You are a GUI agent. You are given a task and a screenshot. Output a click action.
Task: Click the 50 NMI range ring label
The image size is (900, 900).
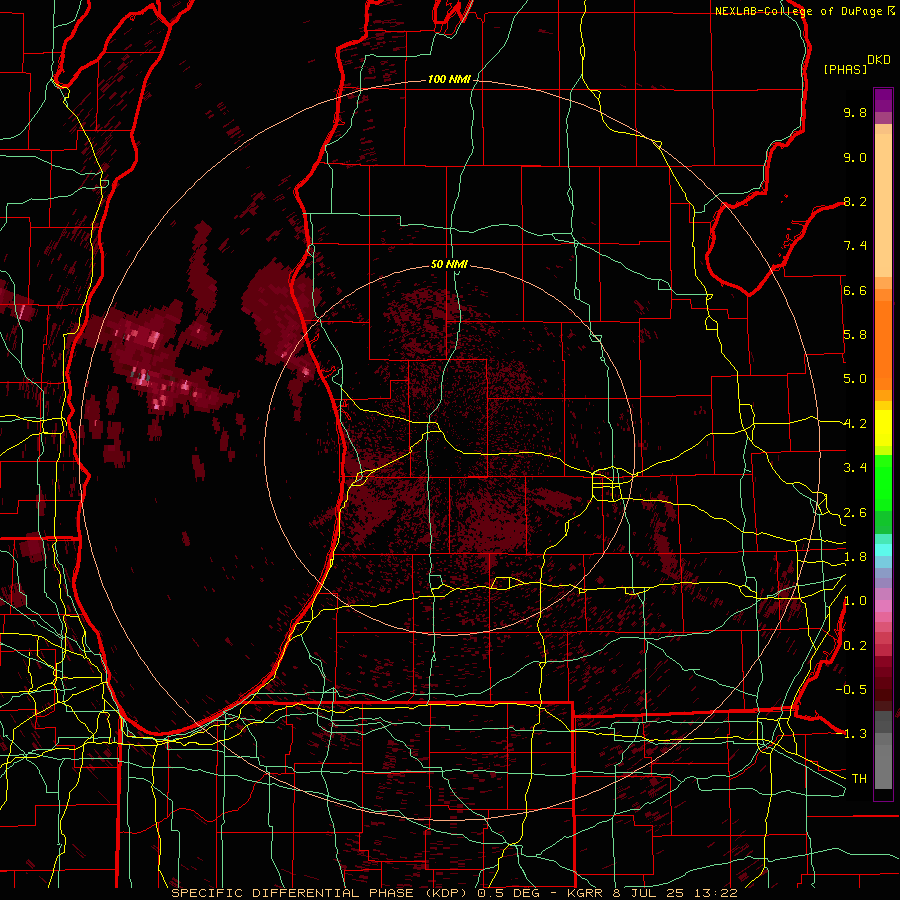click(x=449, y=264)
